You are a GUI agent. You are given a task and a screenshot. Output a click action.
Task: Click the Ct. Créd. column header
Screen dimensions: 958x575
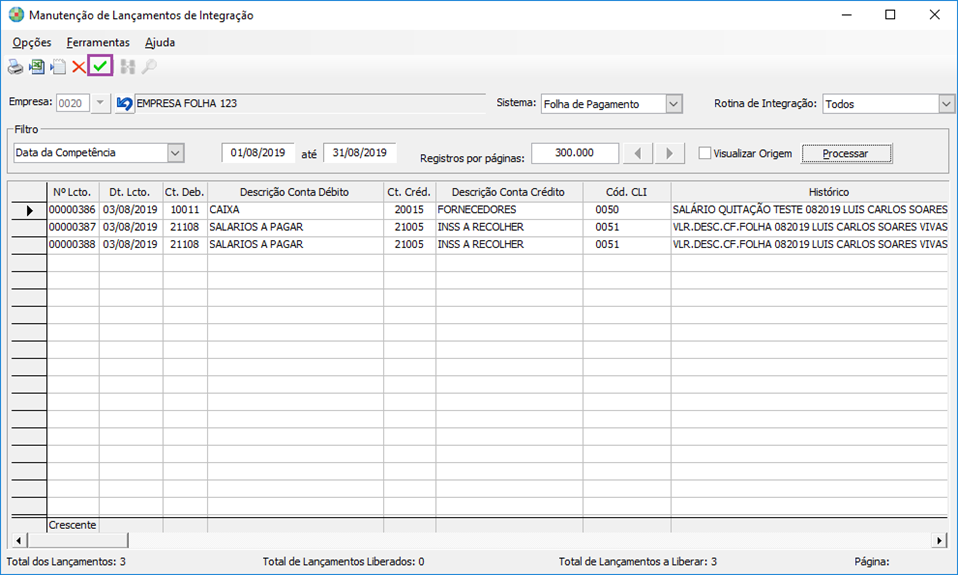(x=409, y=192)
